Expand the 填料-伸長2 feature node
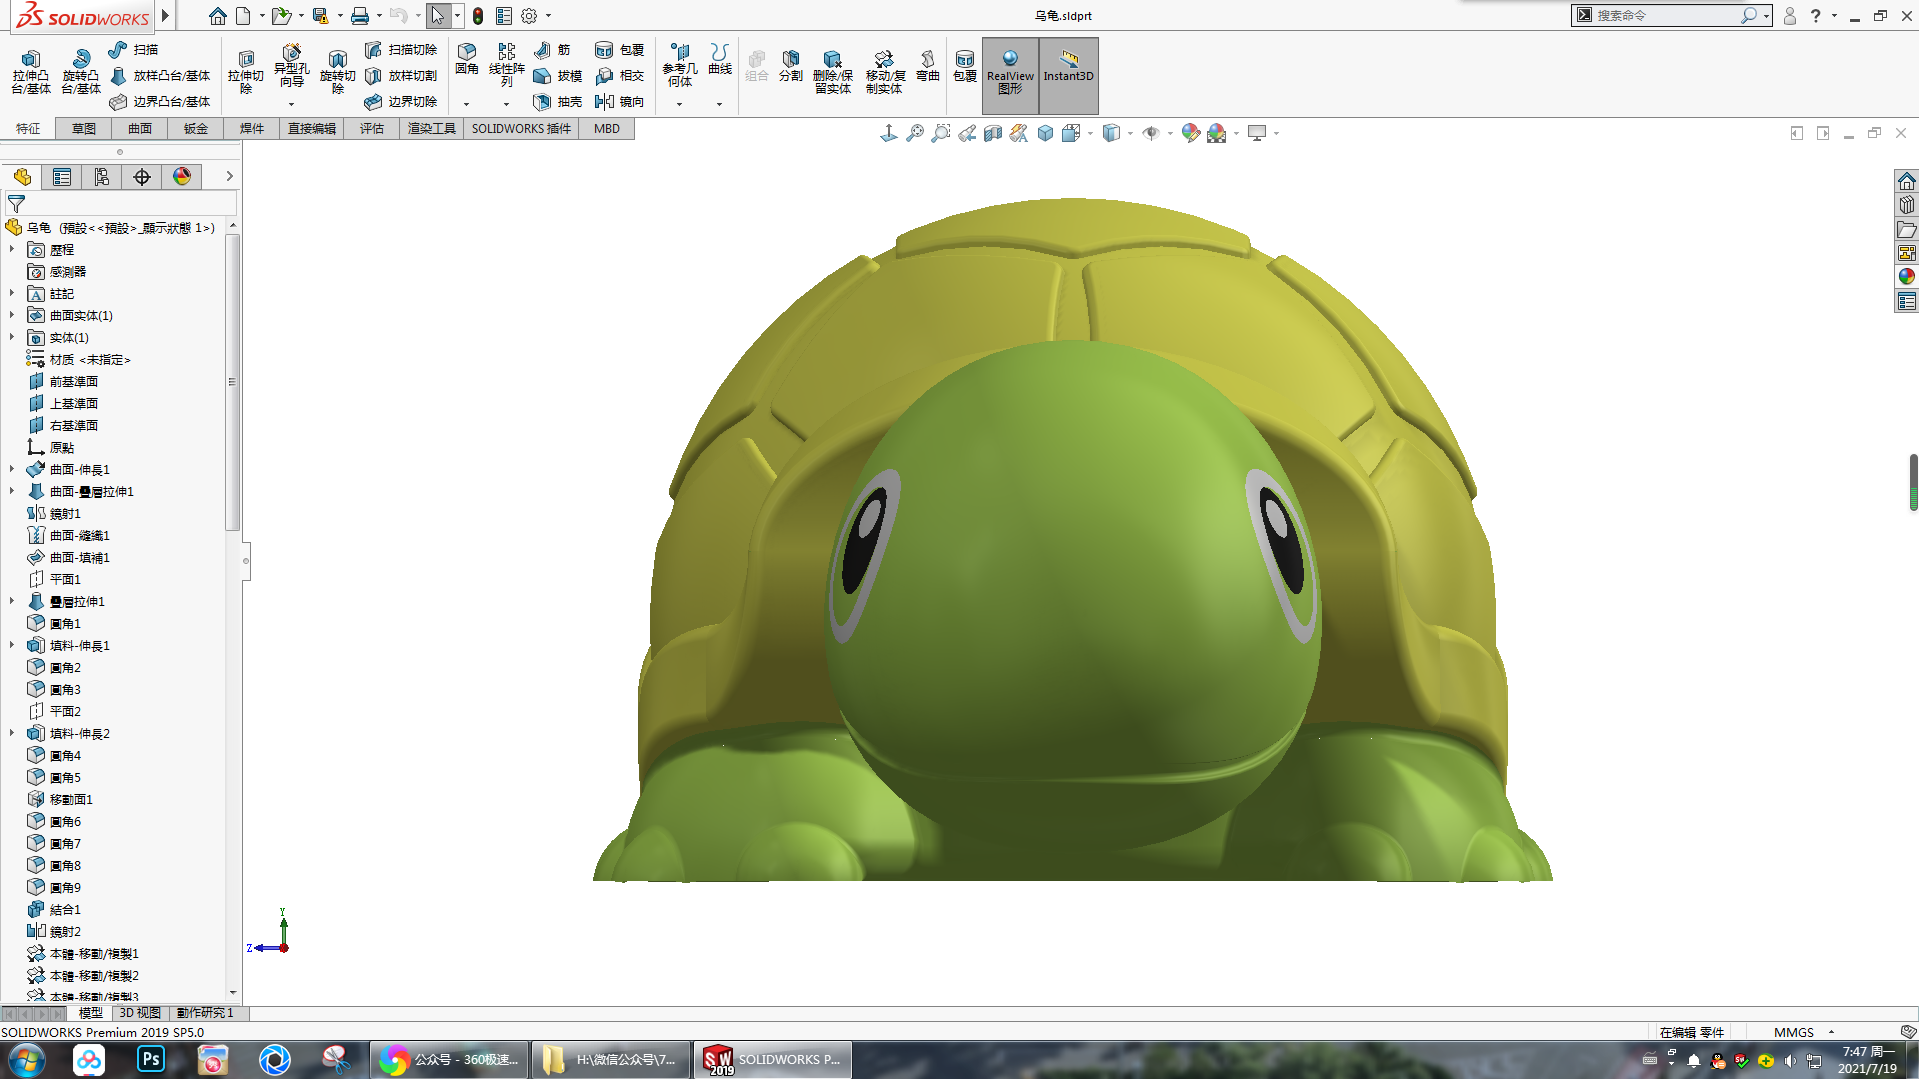This screenshot has height=1079, width=1919. tap(12, 733)
